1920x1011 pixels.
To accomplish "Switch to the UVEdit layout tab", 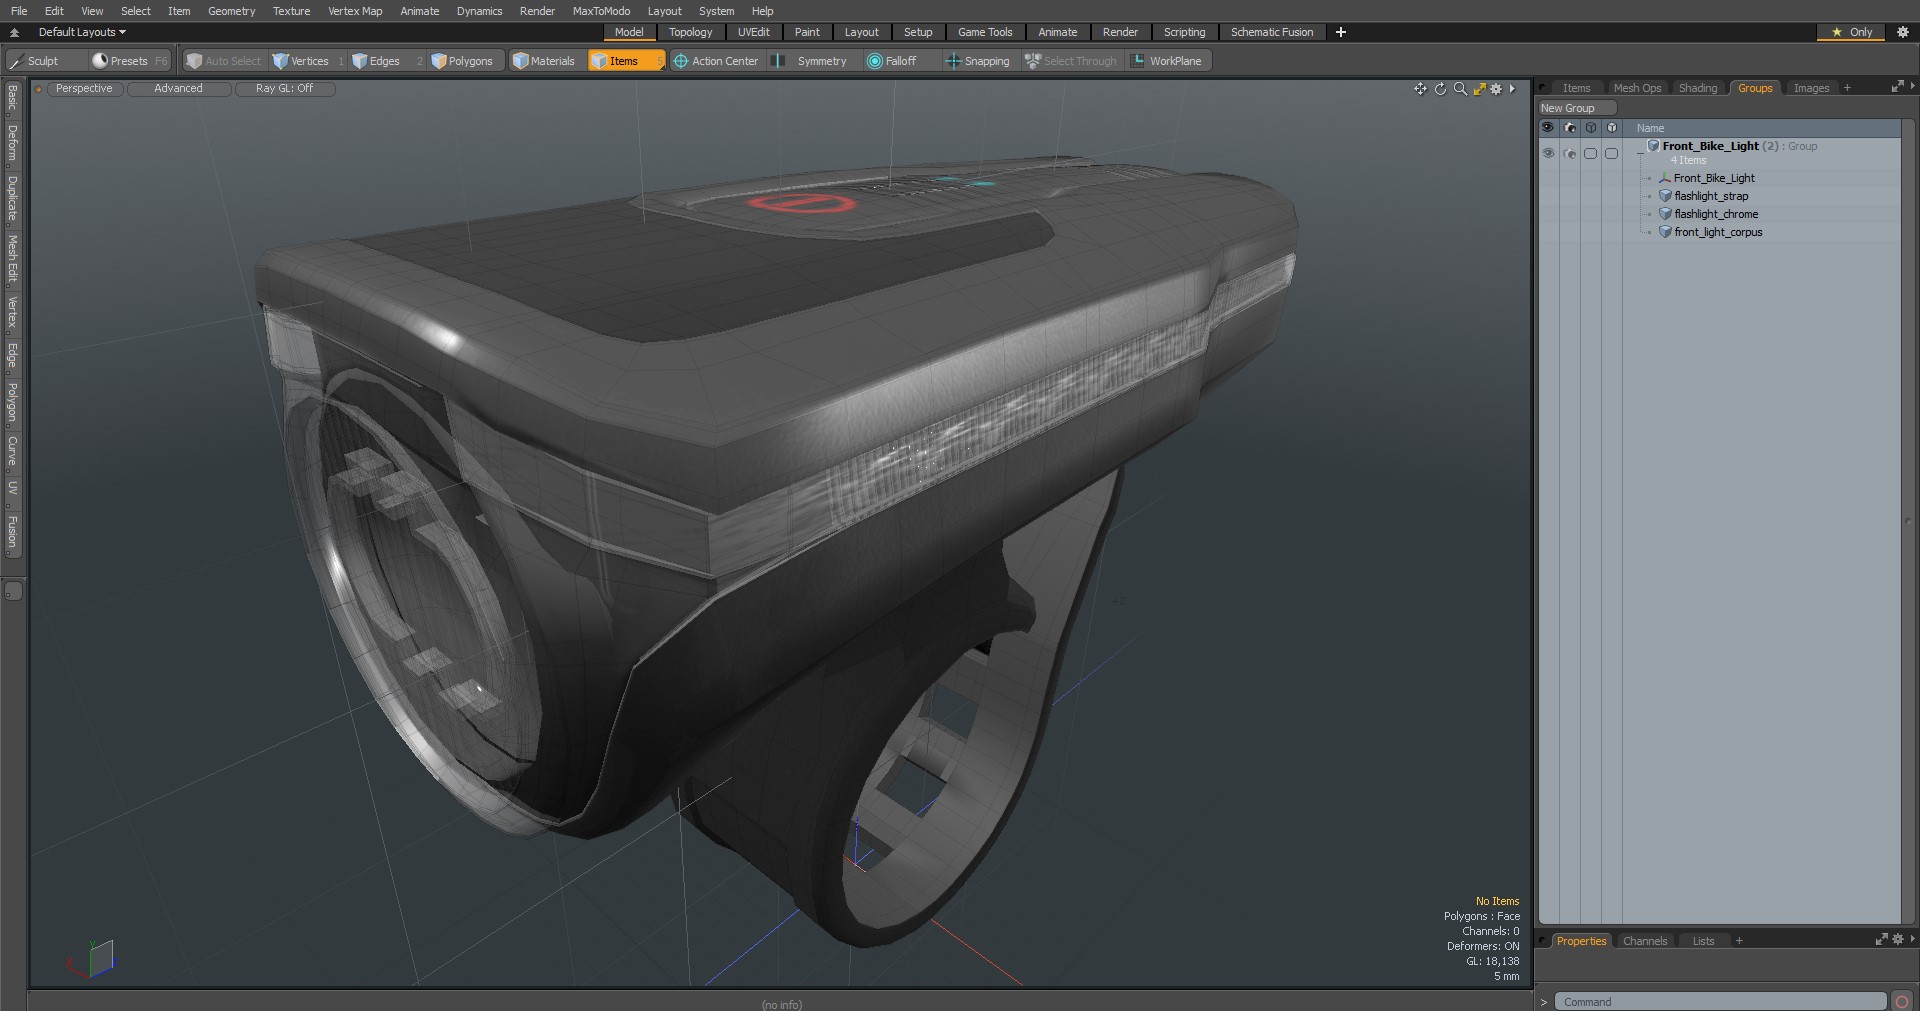I will point(753,32).
